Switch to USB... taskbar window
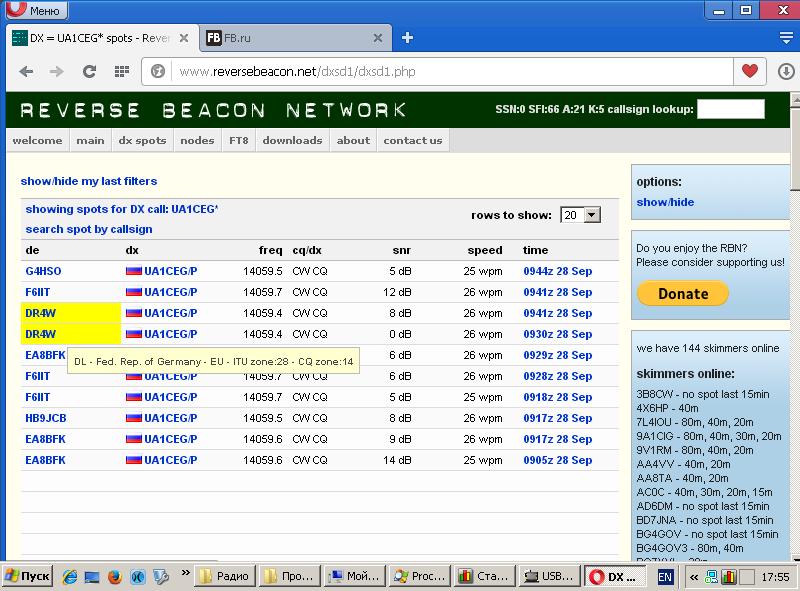The height and width of the screenshot is (591, 800). point(549,577)
